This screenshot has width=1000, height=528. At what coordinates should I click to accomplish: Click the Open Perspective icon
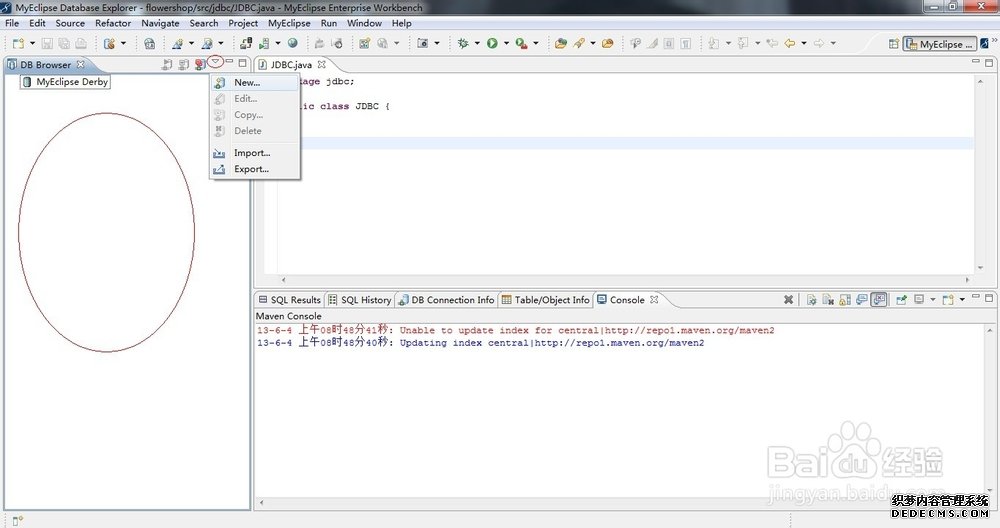893,44
